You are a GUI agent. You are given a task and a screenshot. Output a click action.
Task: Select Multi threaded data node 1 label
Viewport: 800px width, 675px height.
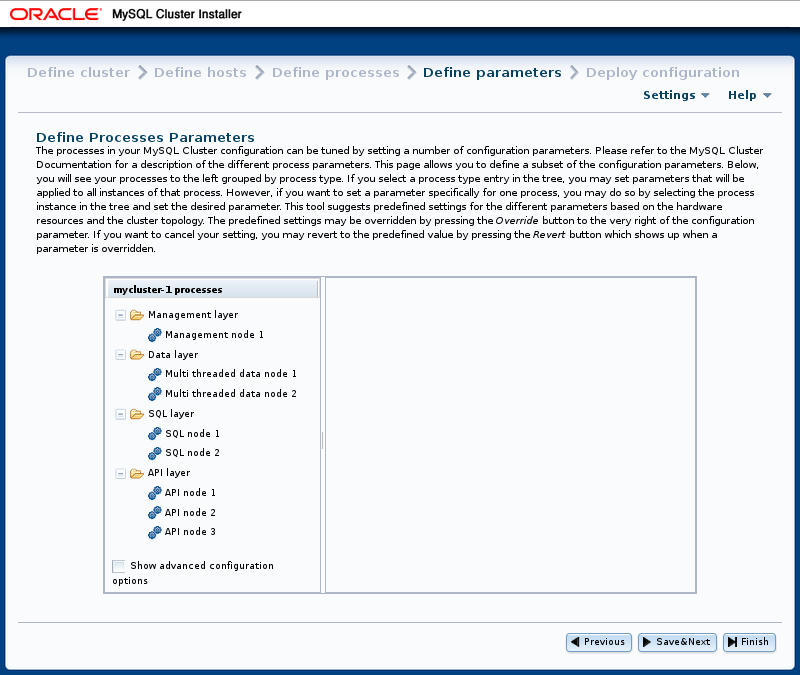pyautogui.click(x=231, y=374)
